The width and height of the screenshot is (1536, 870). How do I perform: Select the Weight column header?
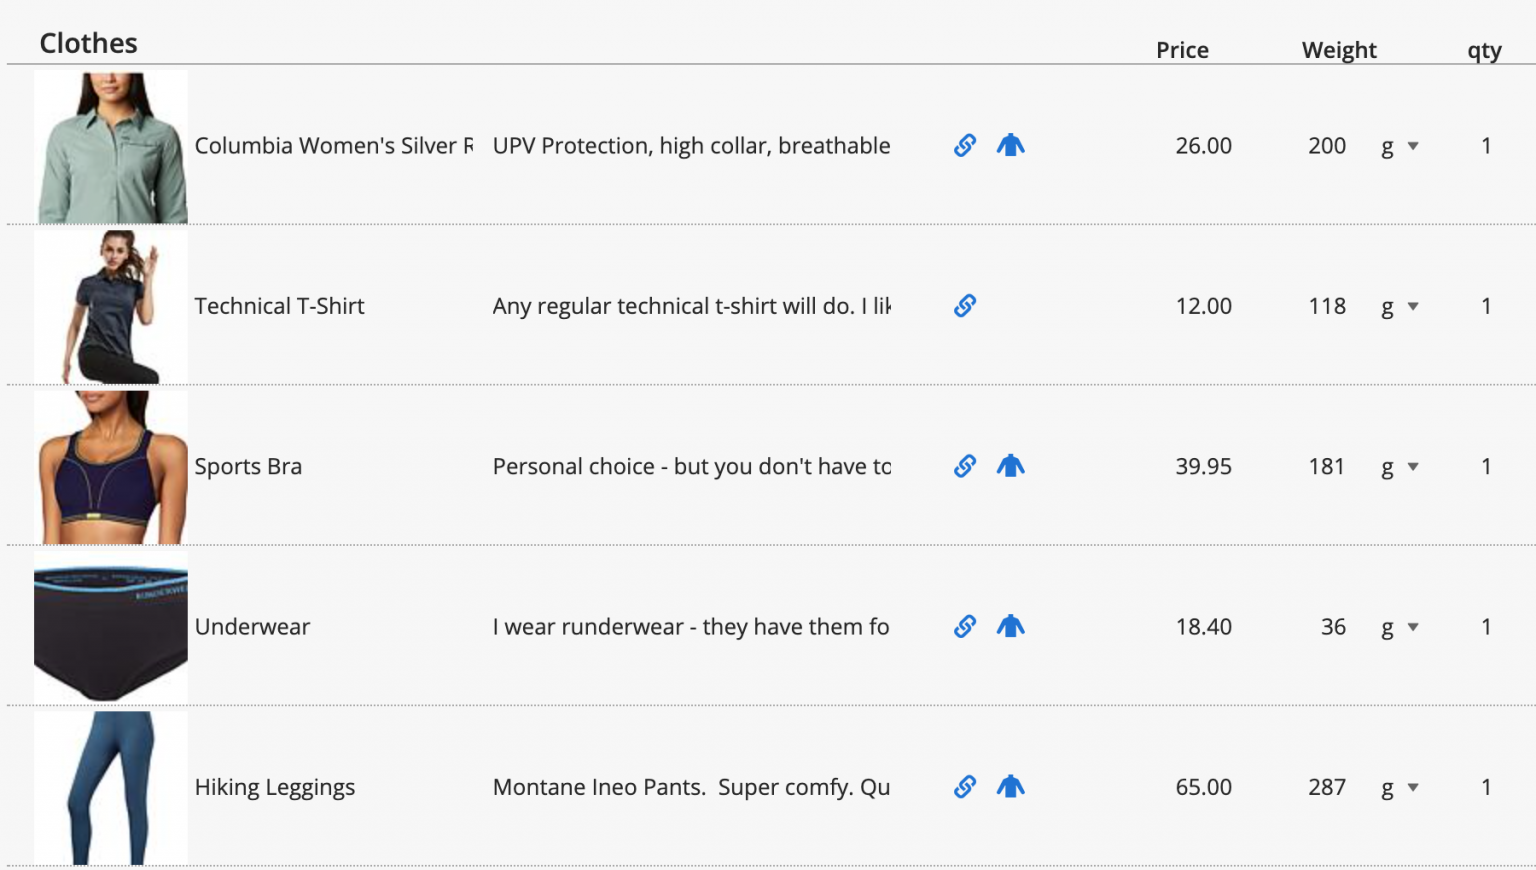coord(1339,50)
